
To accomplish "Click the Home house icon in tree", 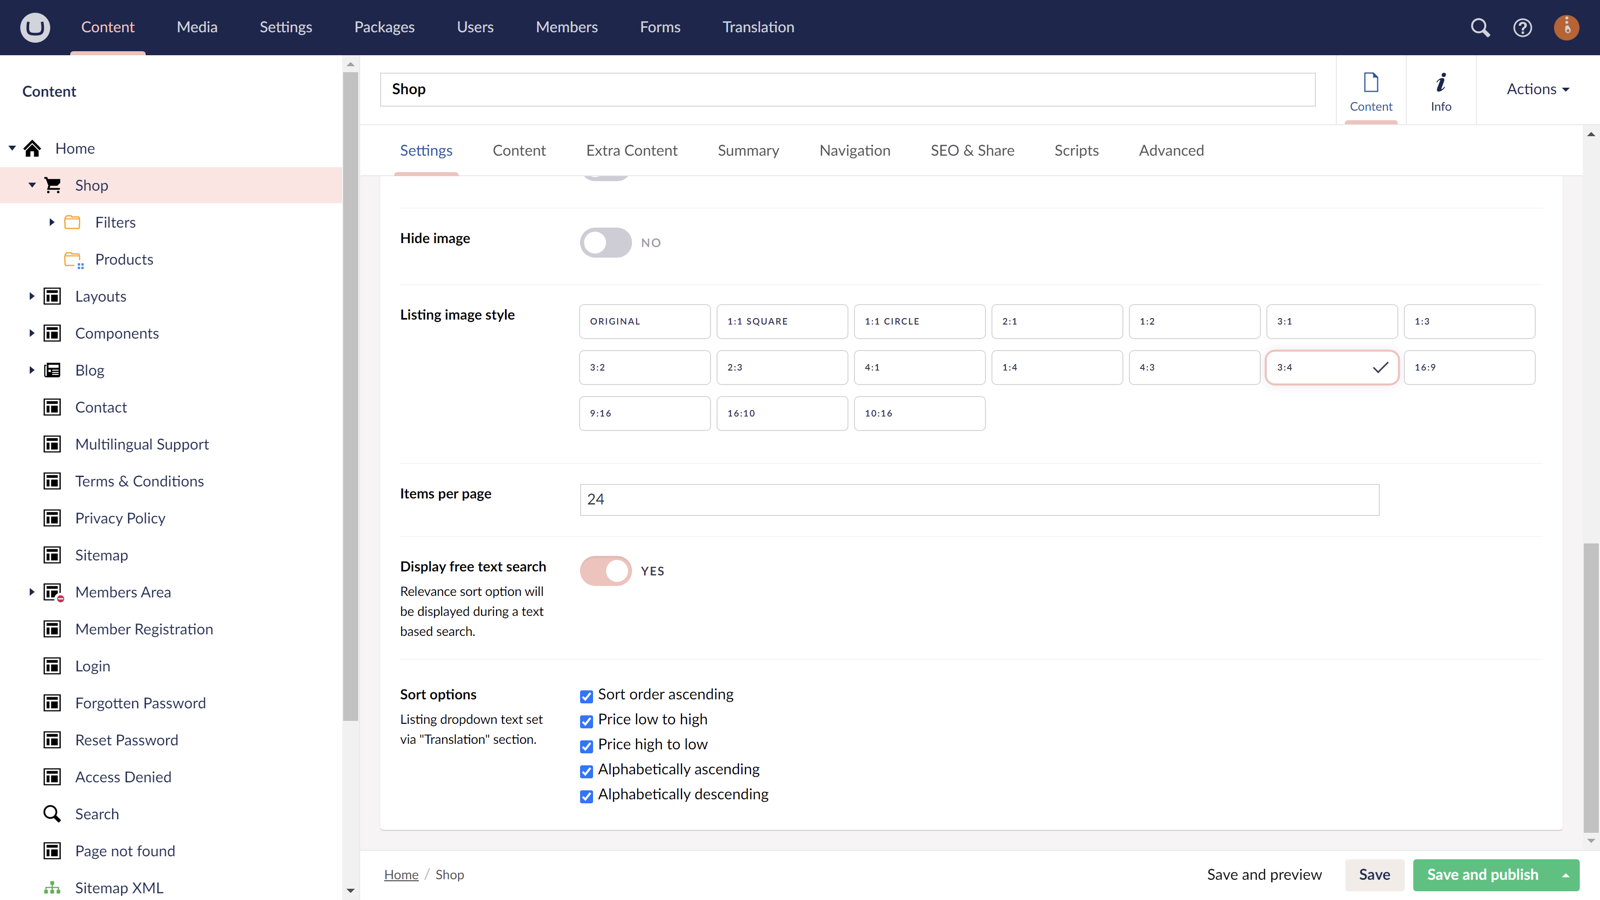I will [x=33, y=148].
